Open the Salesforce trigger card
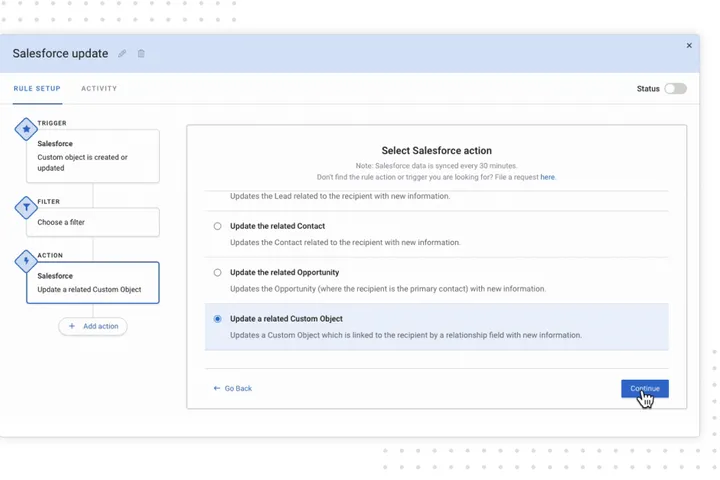Image resolution: width=720 pixels, height=480 pixels. click(x=93, y=156)
